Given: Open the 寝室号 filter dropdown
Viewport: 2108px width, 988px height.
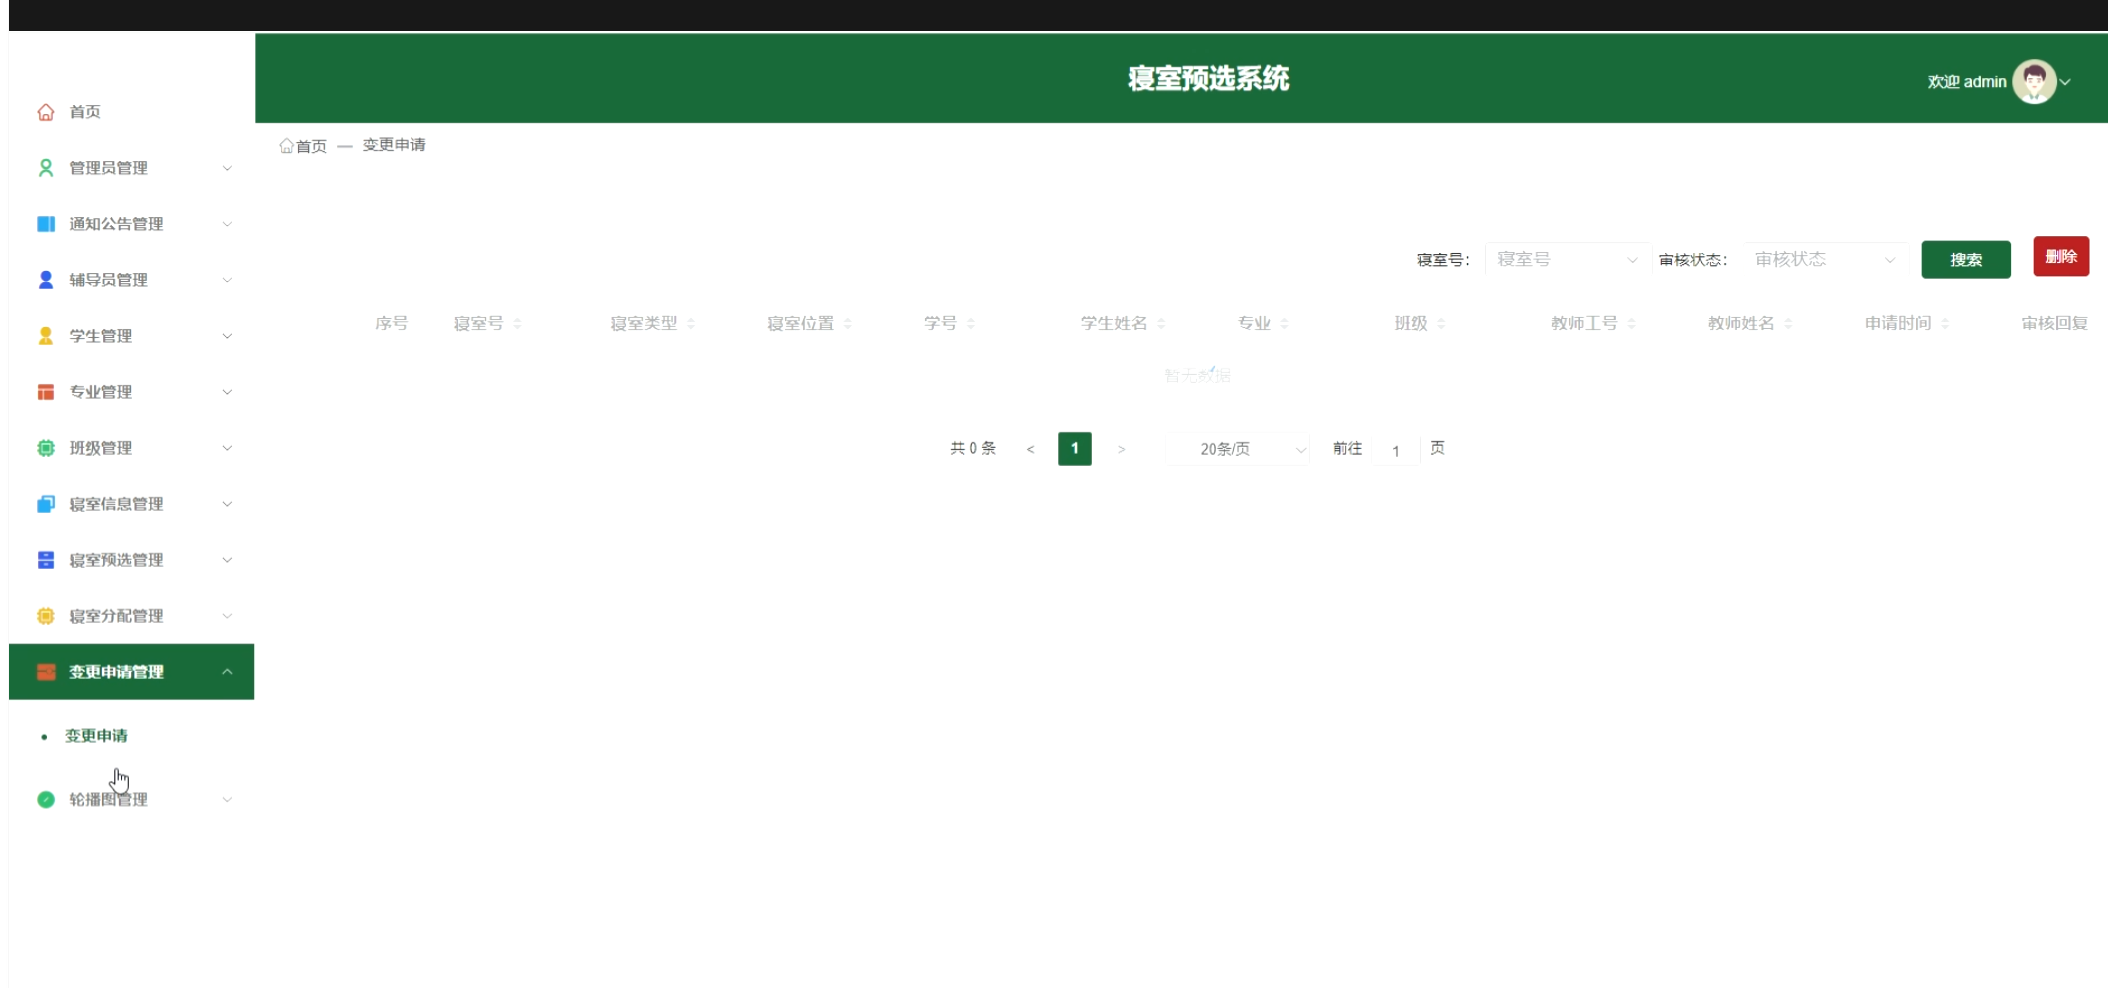Looking at the screenshot, I should tap(1566, 260).
